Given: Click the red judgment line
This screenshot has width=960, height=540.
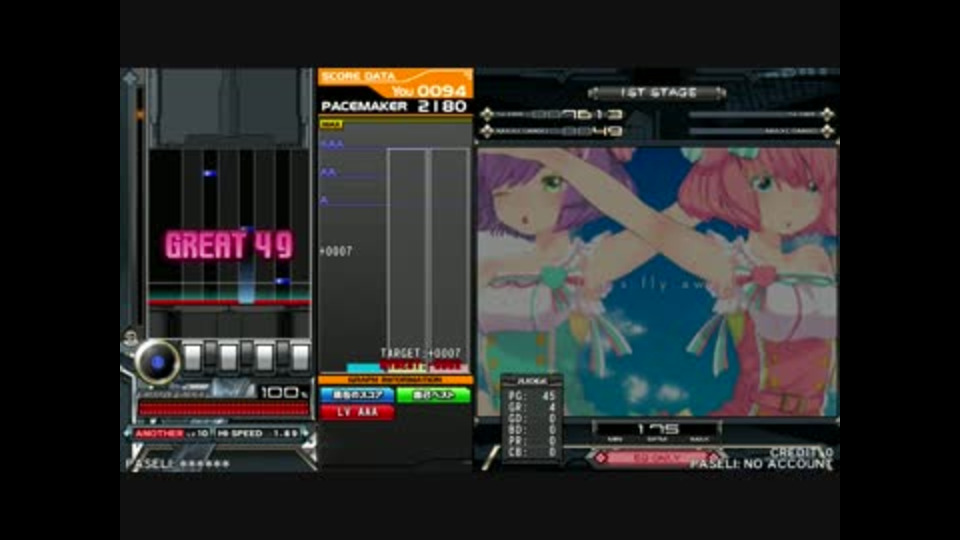Looking at the screenshot, I should (x=229, y=302).
